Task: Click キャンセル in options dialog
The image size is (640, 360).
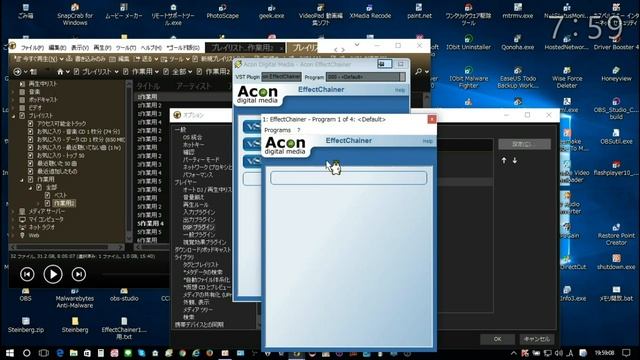Action: click(x=537, y=339)
